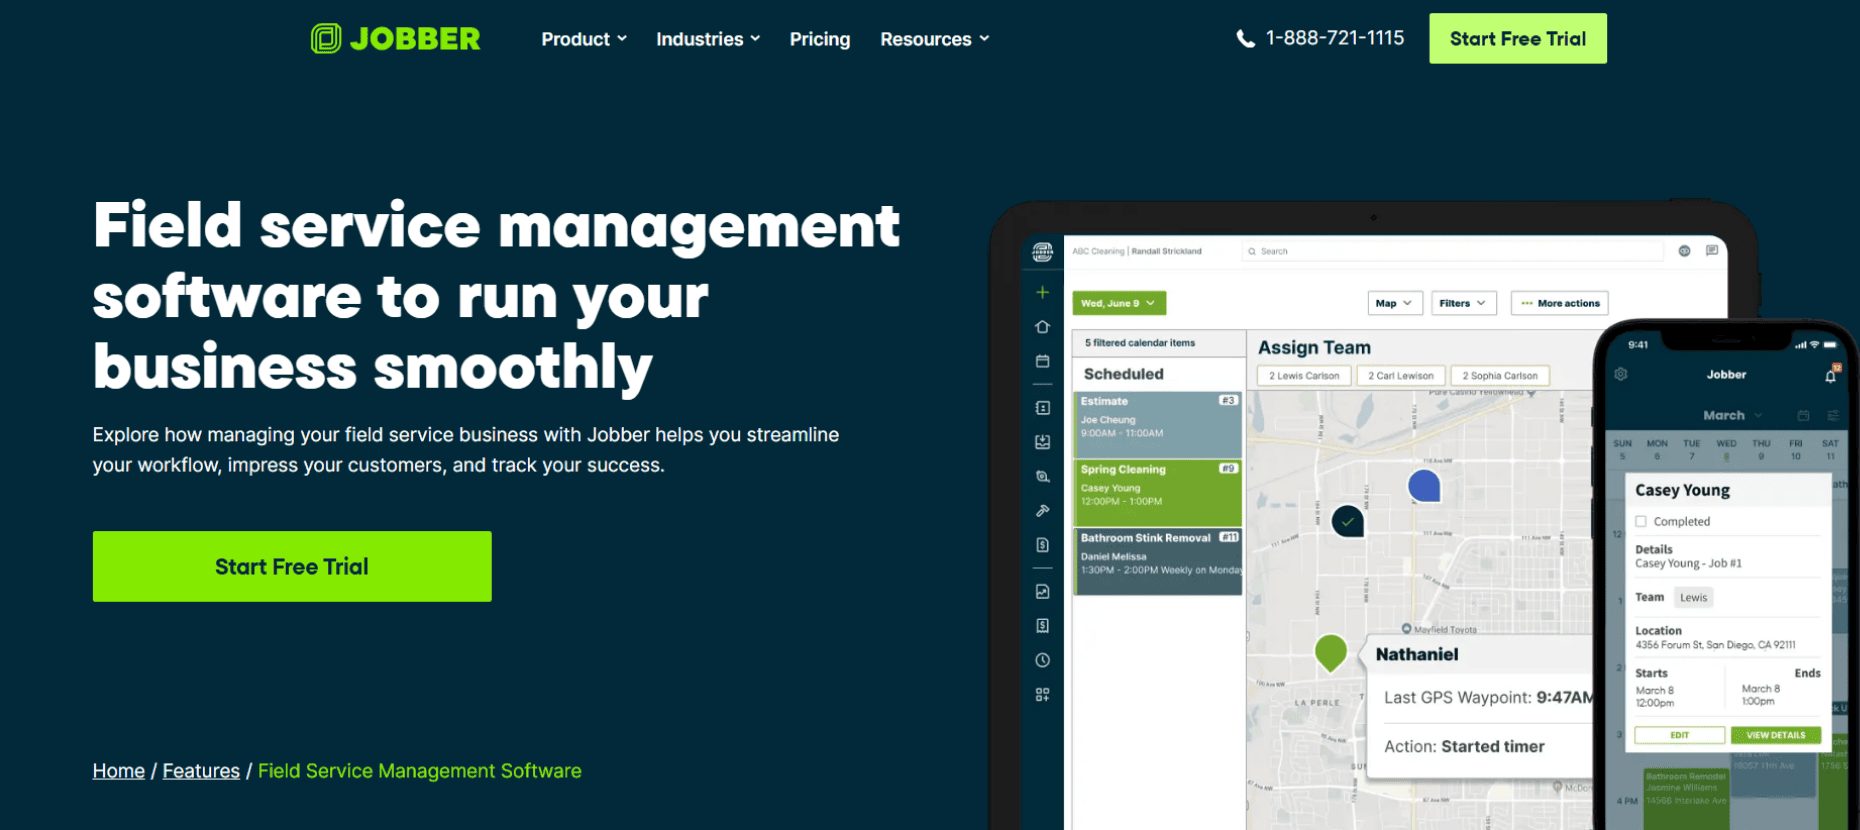Go to Home breadcrumb link
The image size is (1860, 830).
(x=119, y=771)
